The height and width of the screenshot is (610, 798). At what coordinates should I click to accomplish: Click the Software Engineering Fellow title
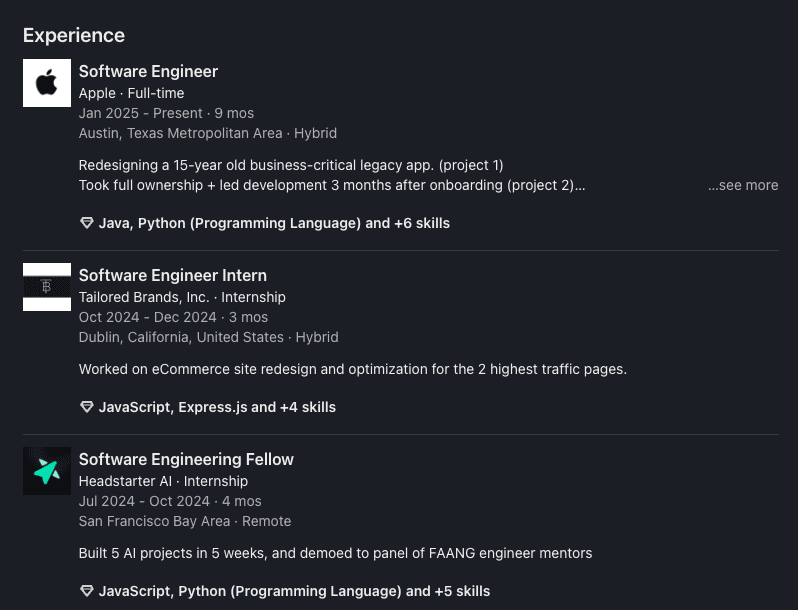(186, 459)
